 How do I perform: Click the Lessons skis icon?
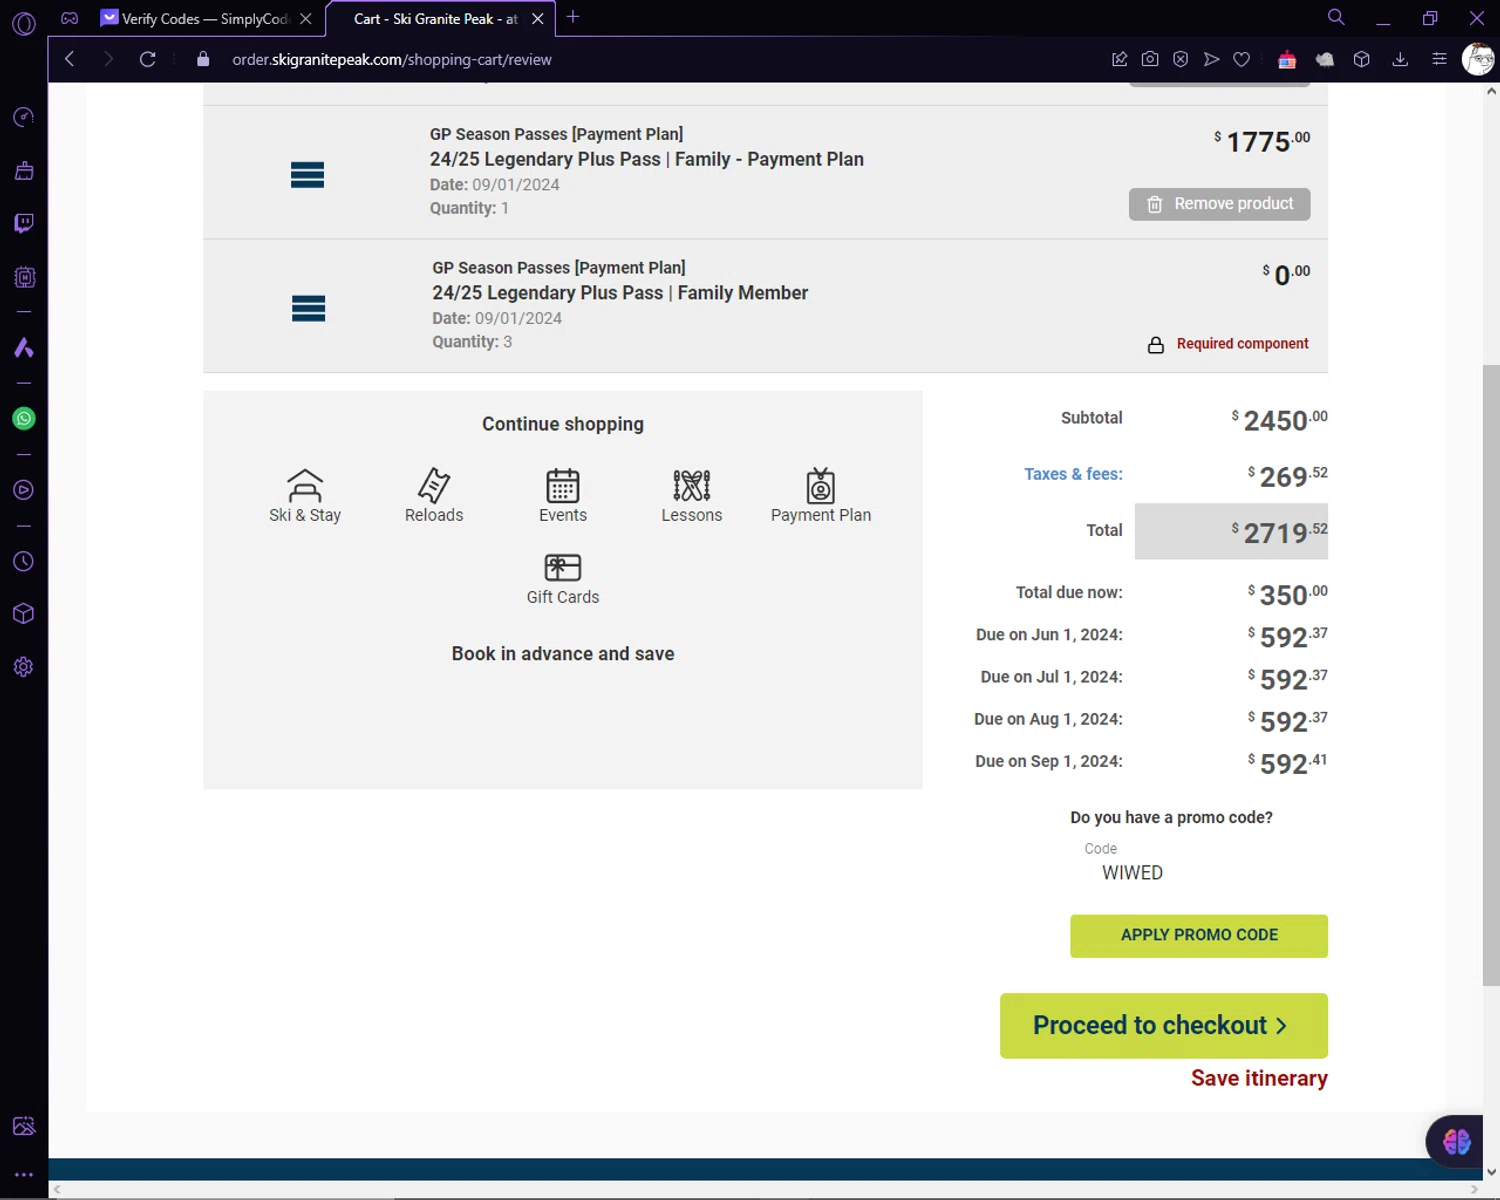(692, 486)
